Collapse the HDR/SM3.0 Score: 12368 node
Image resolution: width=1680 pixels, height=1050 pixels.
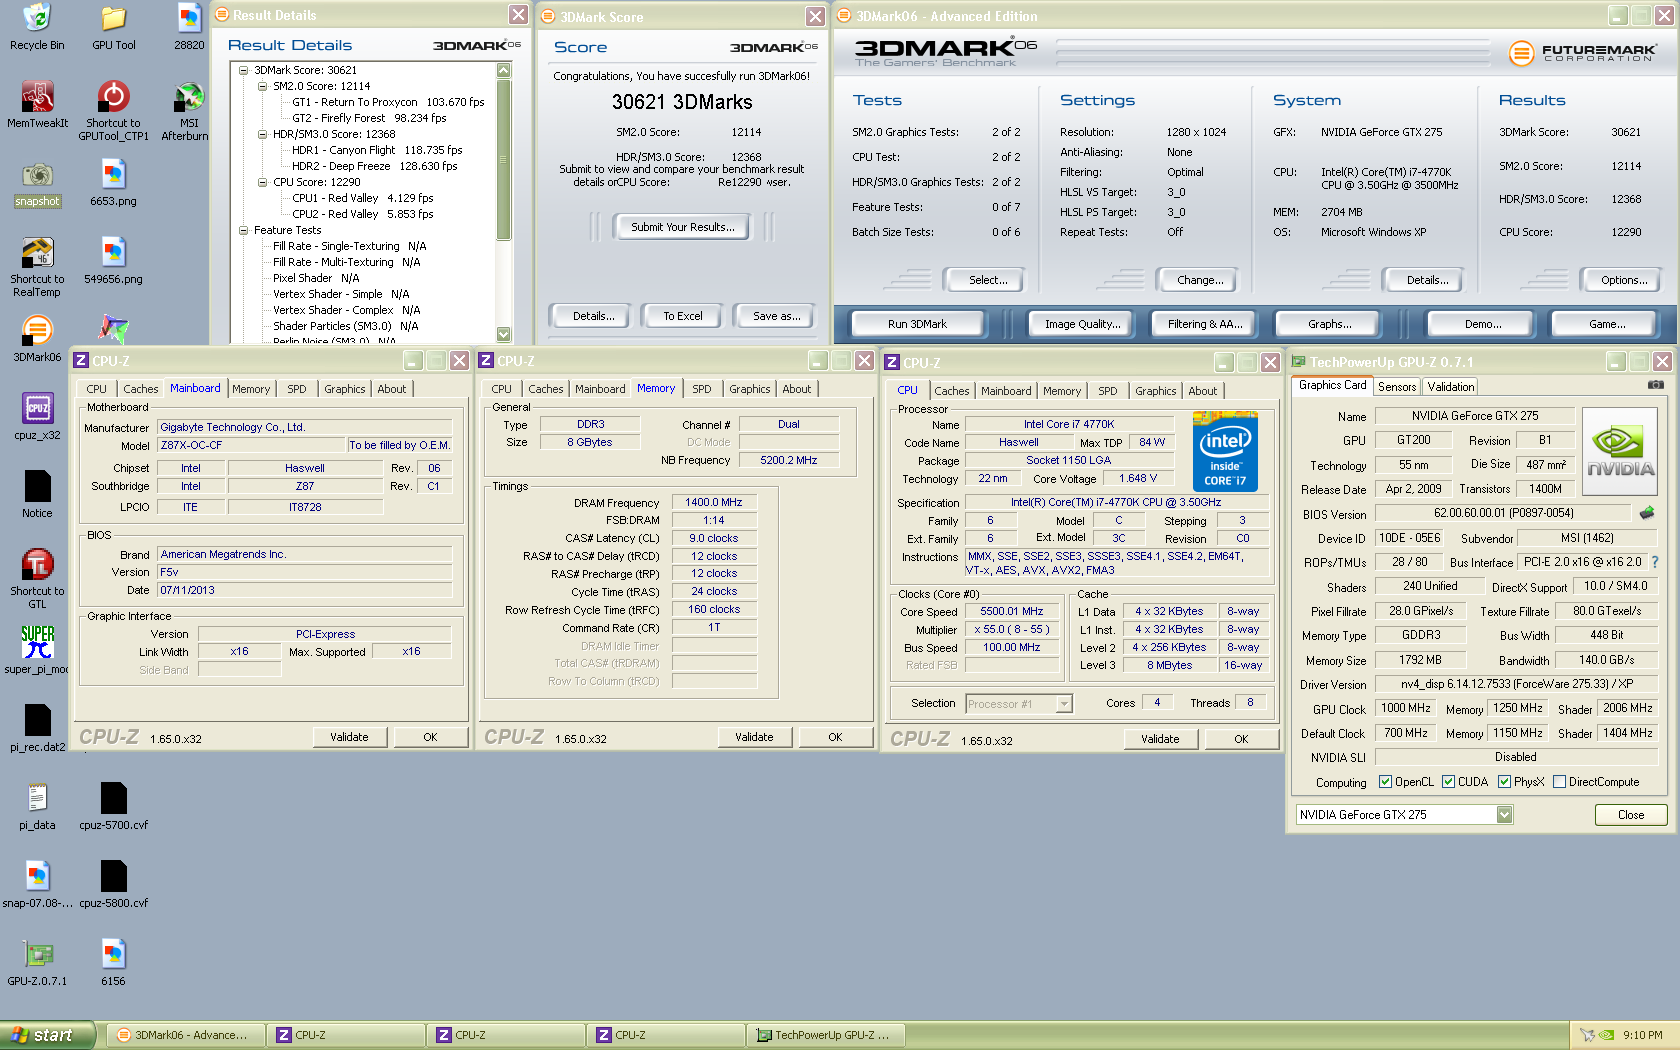pyautogui.click(x=262, y=134)
